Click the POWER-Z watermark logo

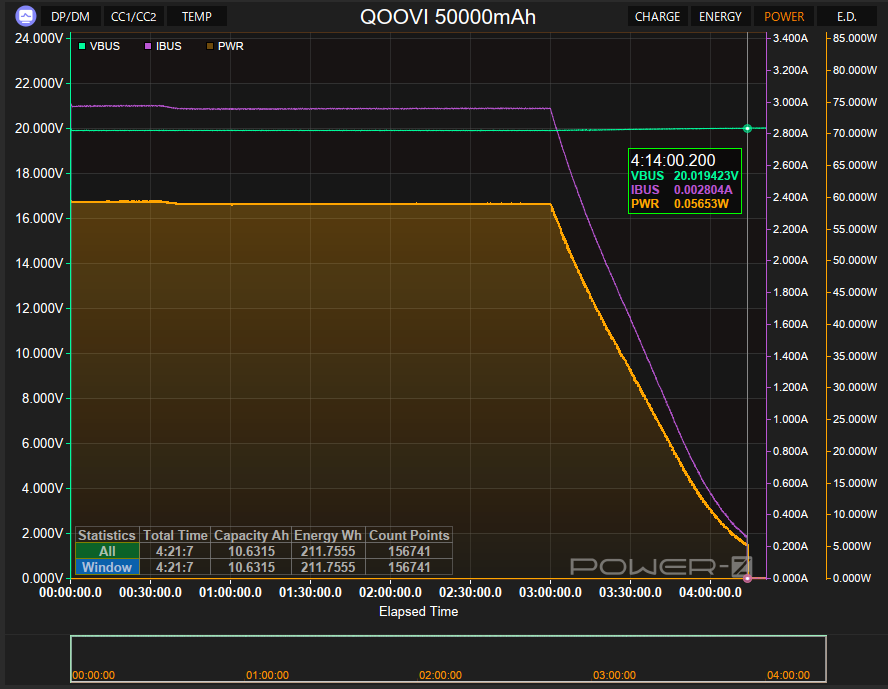point(661,566)
